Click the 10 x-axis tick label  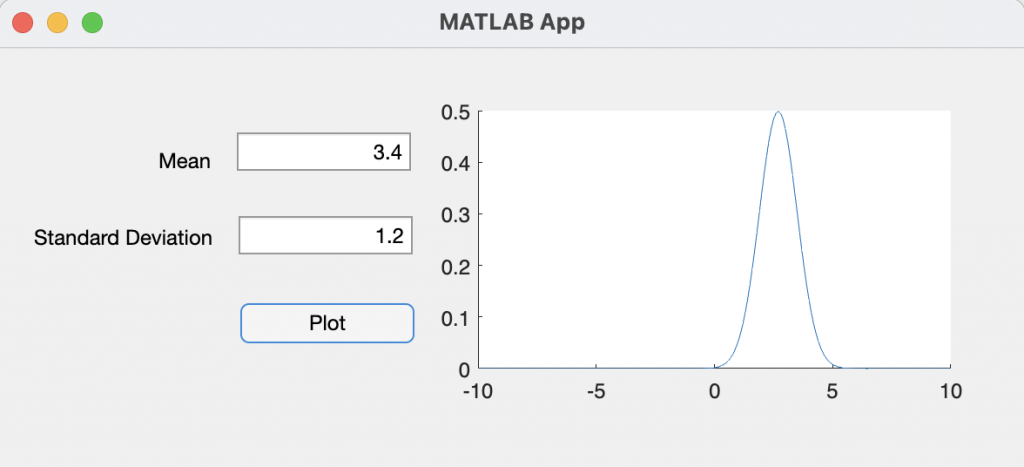pyautogui.click(x=950, y=390)
